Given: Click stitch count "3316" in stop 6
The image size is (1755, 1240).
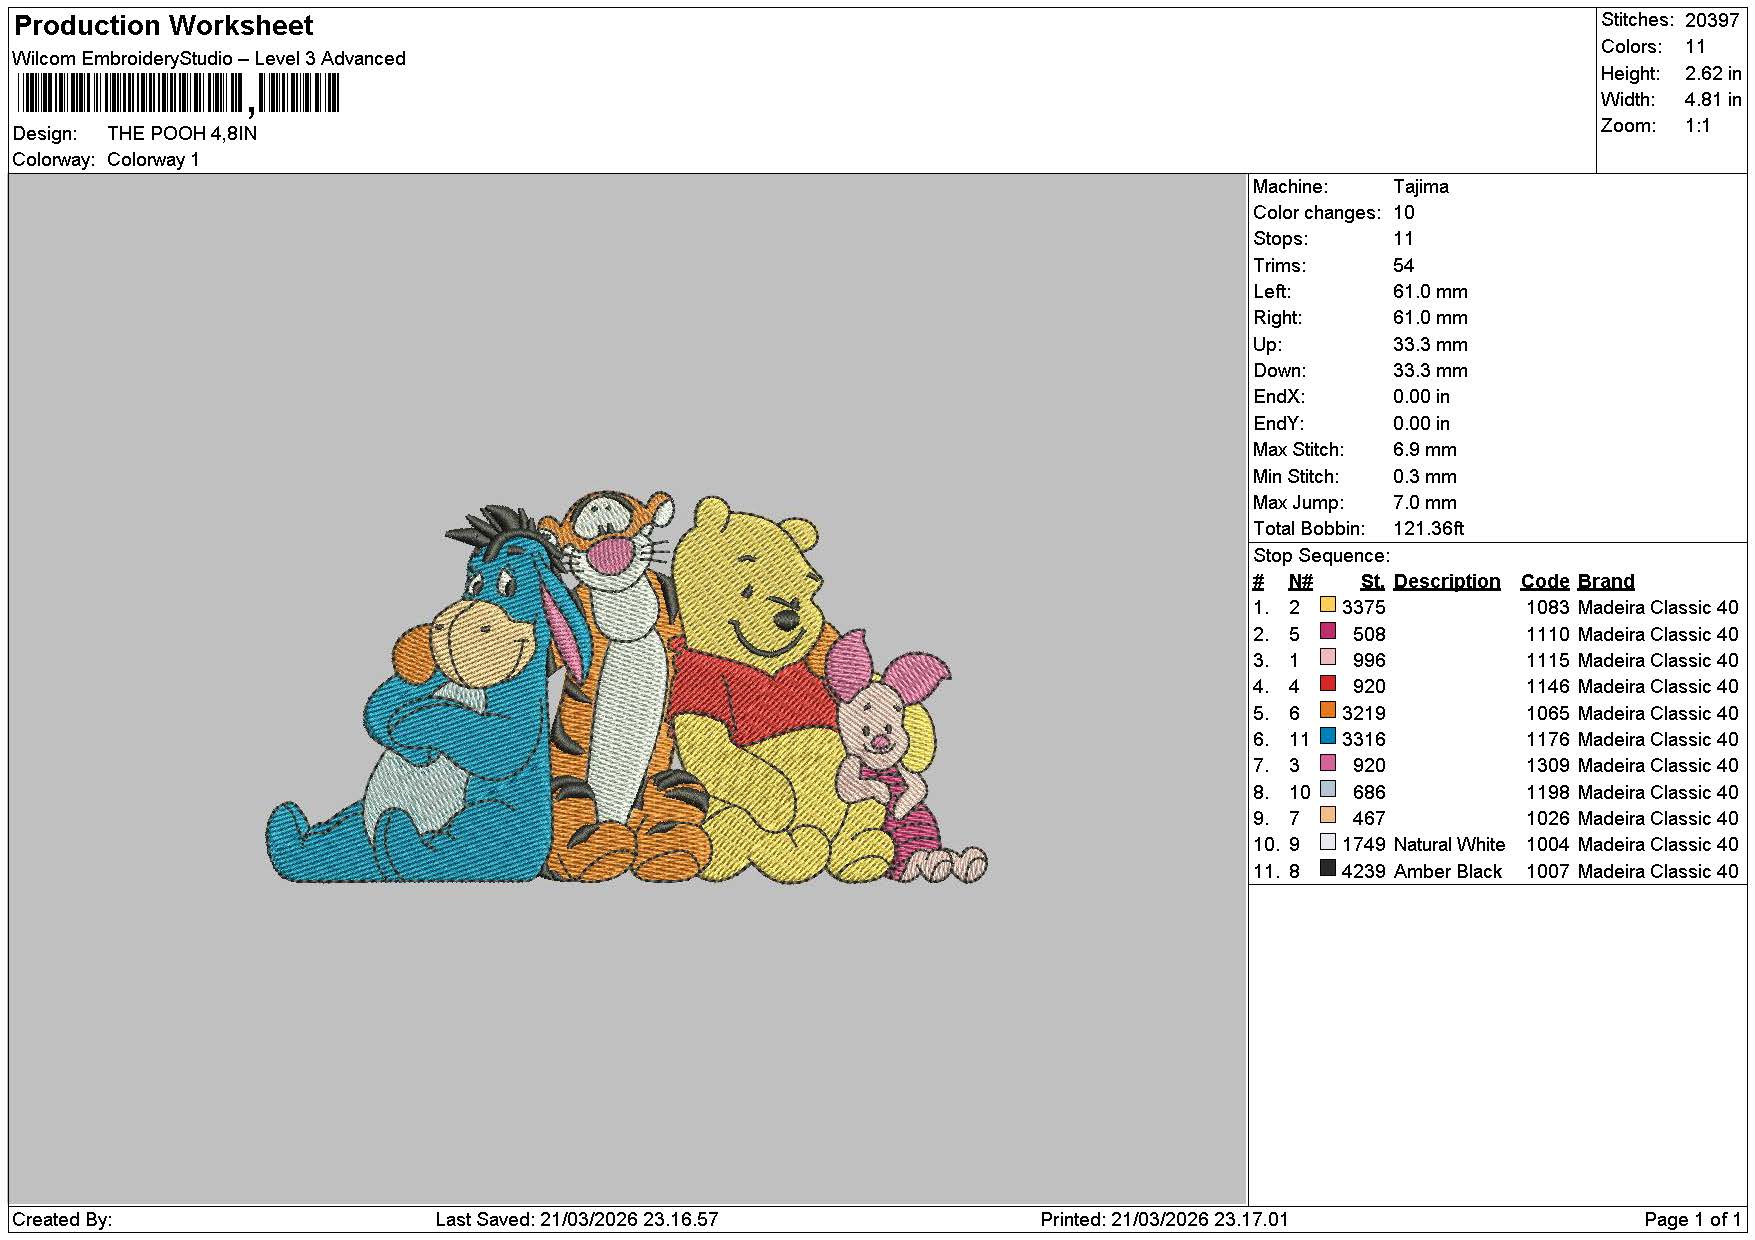Looking at the screenshot, I should 1364,740.
